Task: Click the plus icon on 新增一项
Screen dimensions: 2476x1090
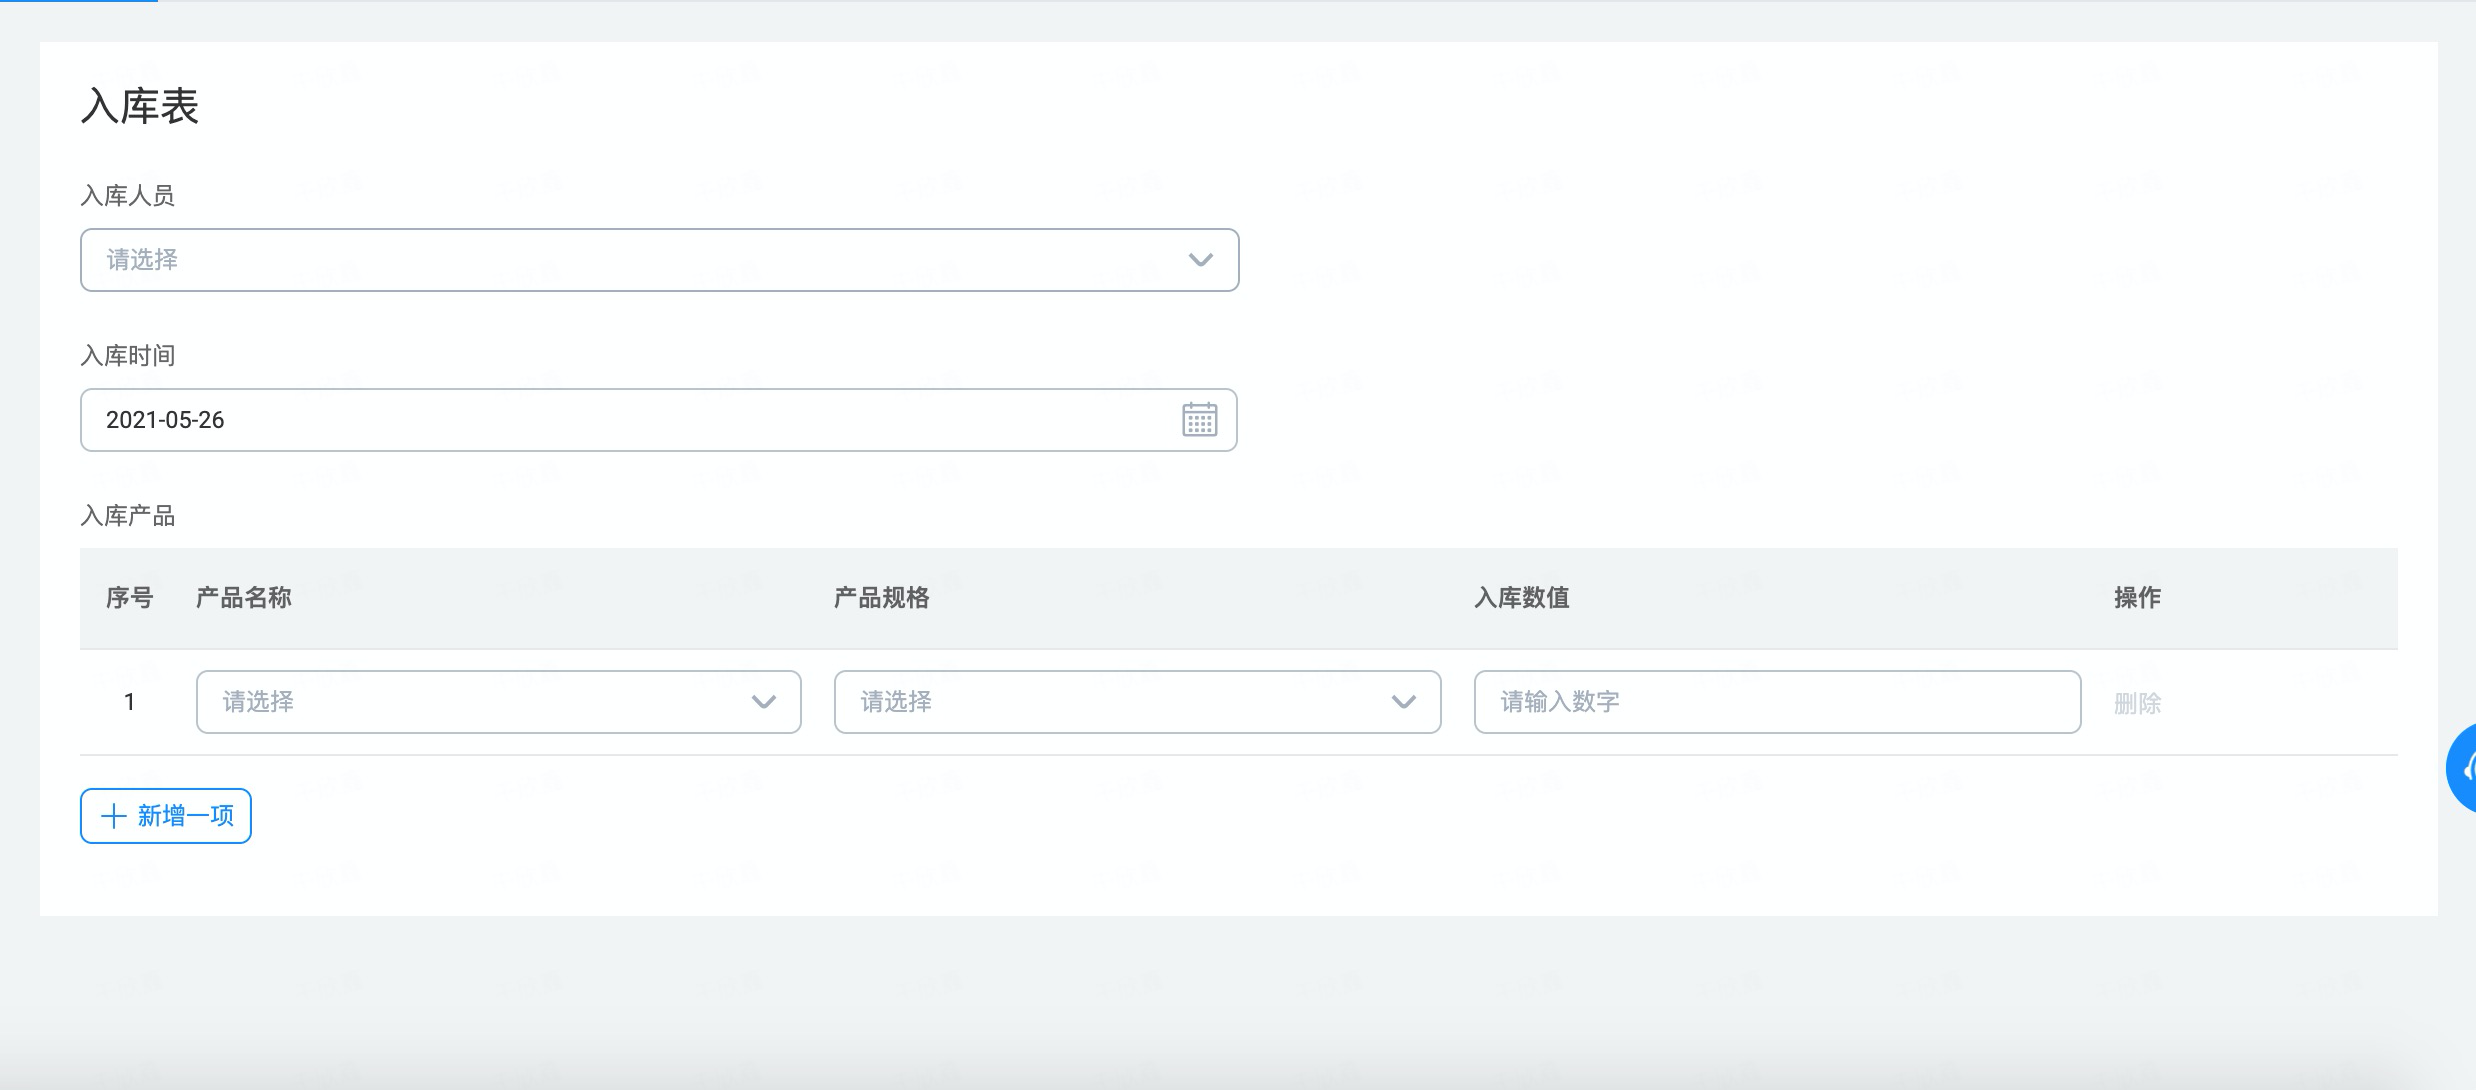Action: click(x=114, y=816)
